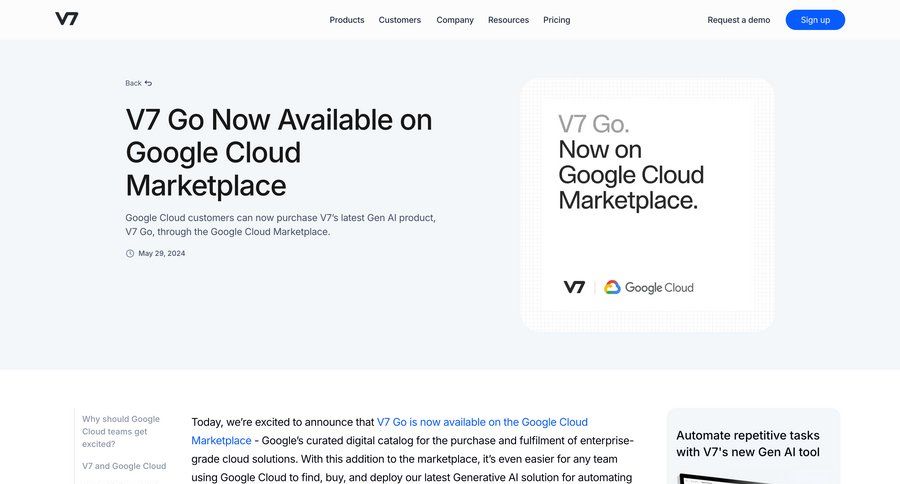Image resolution: width=900 pixels, height=484 pixels.
Task: Jump to 'Why should Google Cloud teams' section
Action: pyautogui.click(x=121, y=431)
